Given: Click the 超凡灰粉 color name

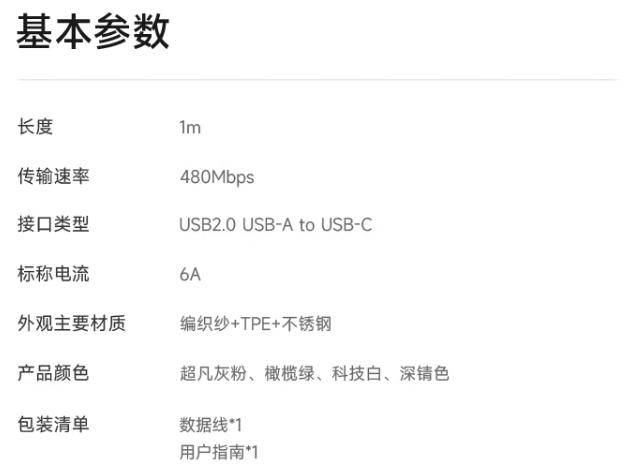Looking at the screenshot, I should pos(214,373).
